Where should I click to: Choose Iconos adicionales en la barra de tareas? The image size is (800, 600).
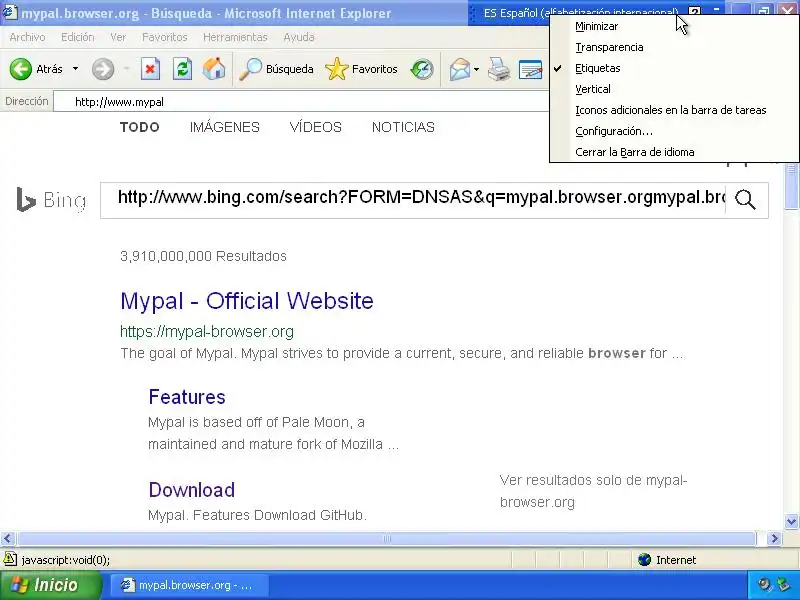pos(674,110)
